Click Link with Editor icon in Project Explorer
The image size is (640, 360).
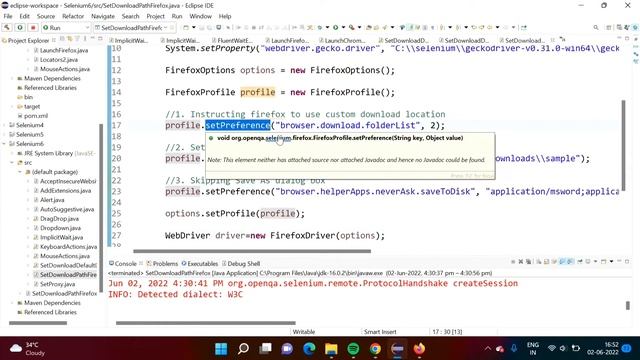click(x=70, y=39)
